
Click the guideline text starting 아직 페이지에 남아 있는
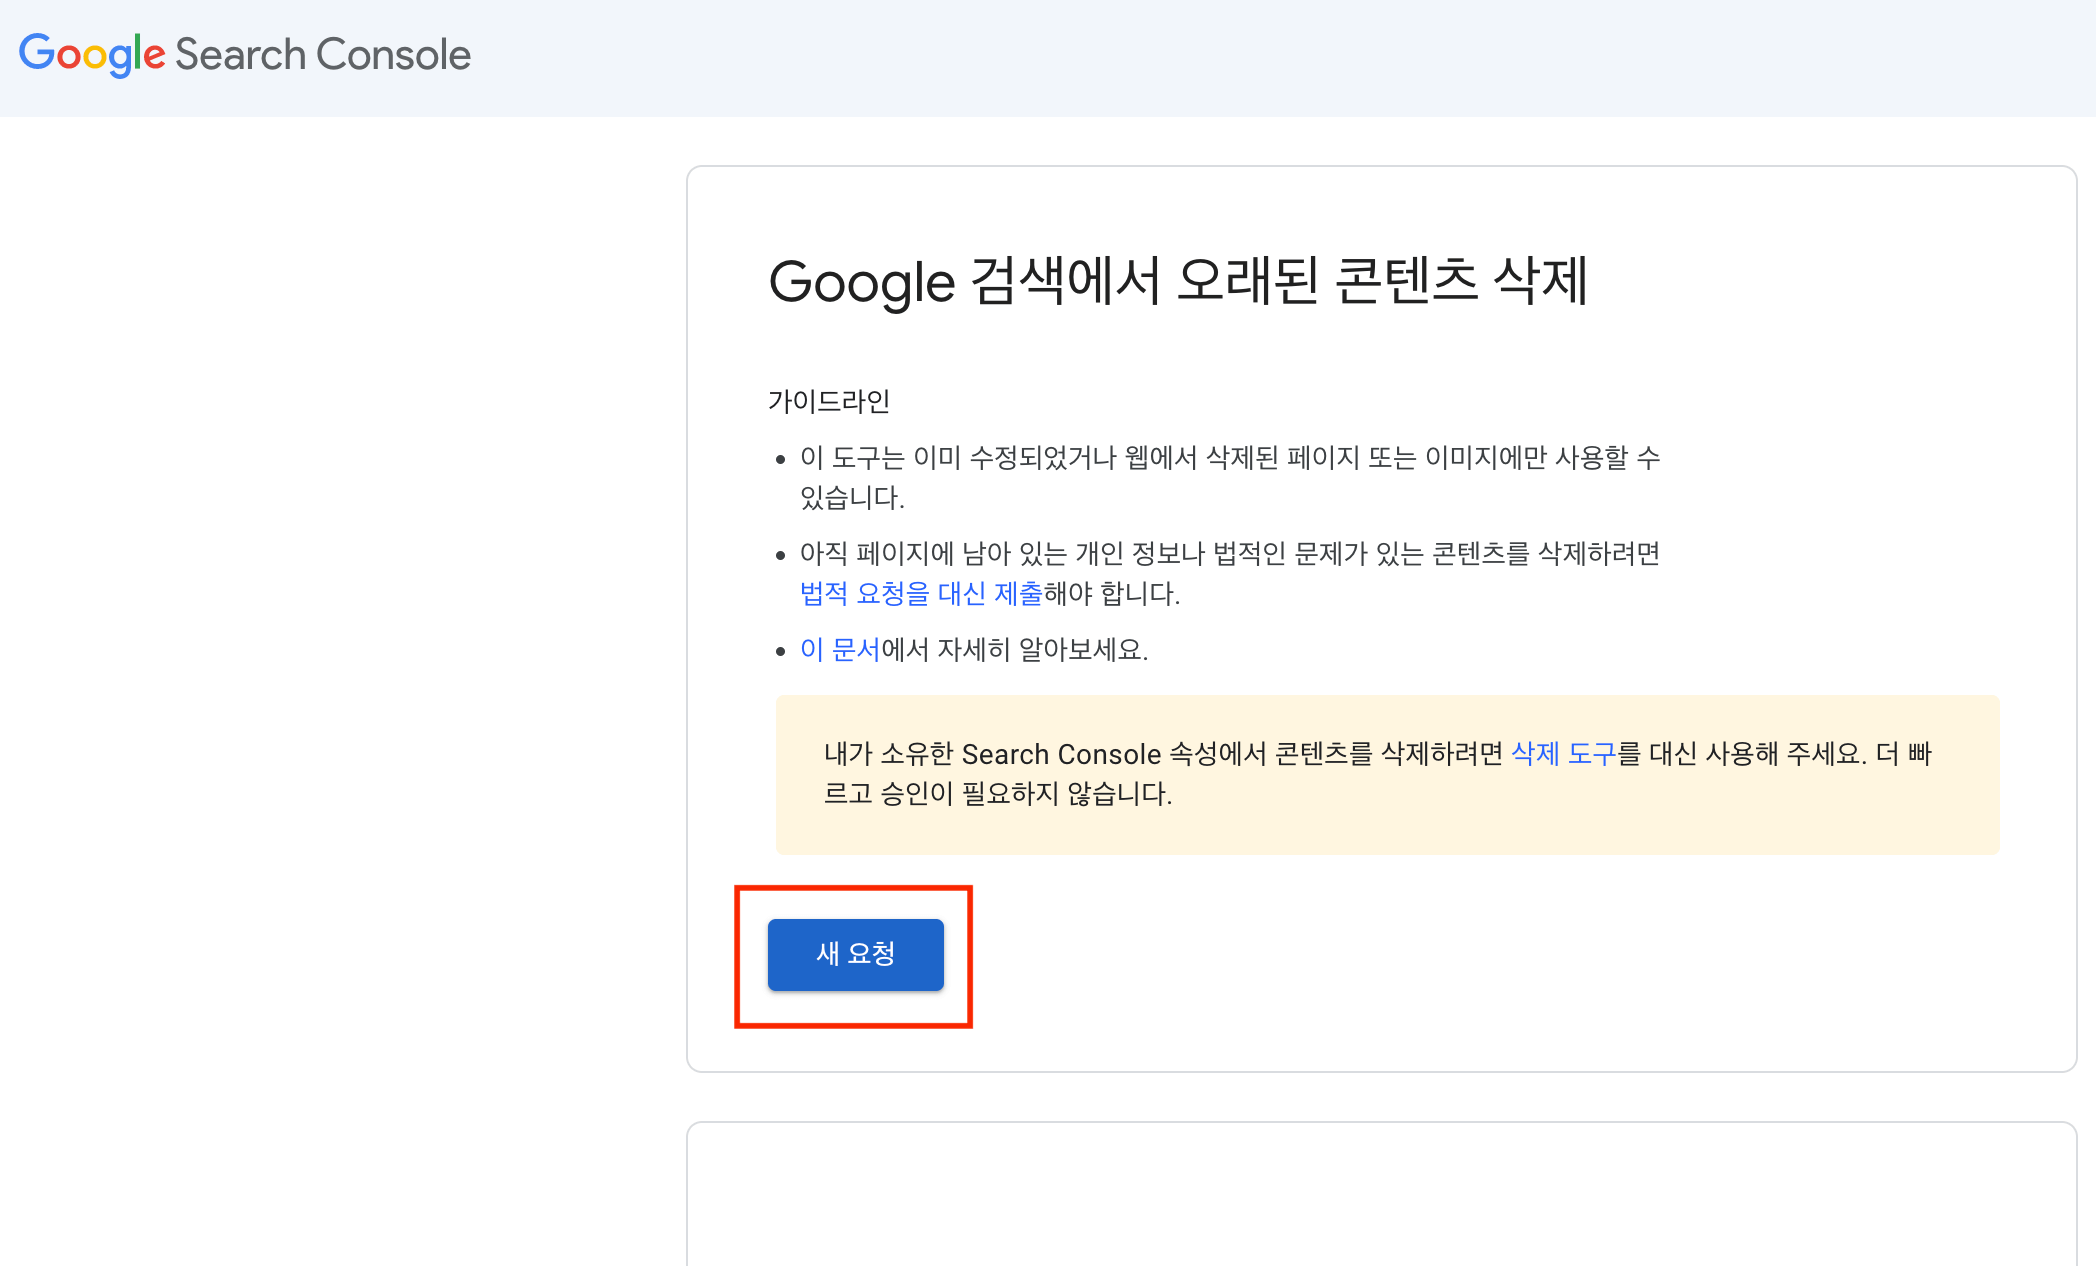1230,574
